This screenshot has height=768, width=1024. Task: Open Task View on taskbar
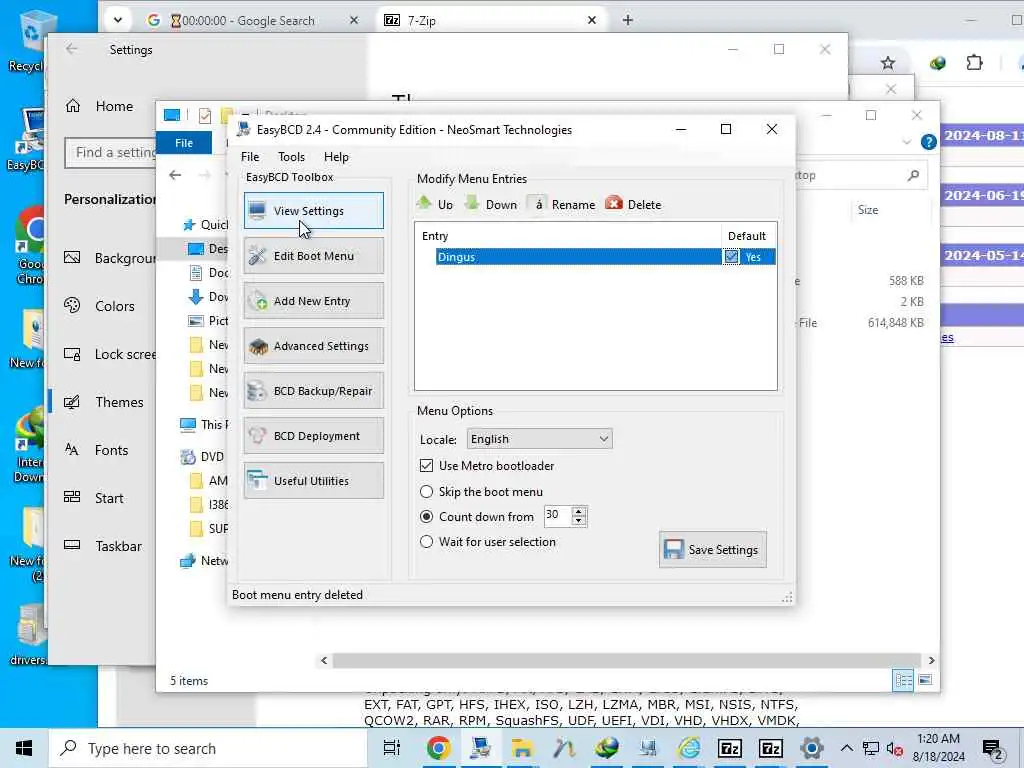click(x=392, y=748)
